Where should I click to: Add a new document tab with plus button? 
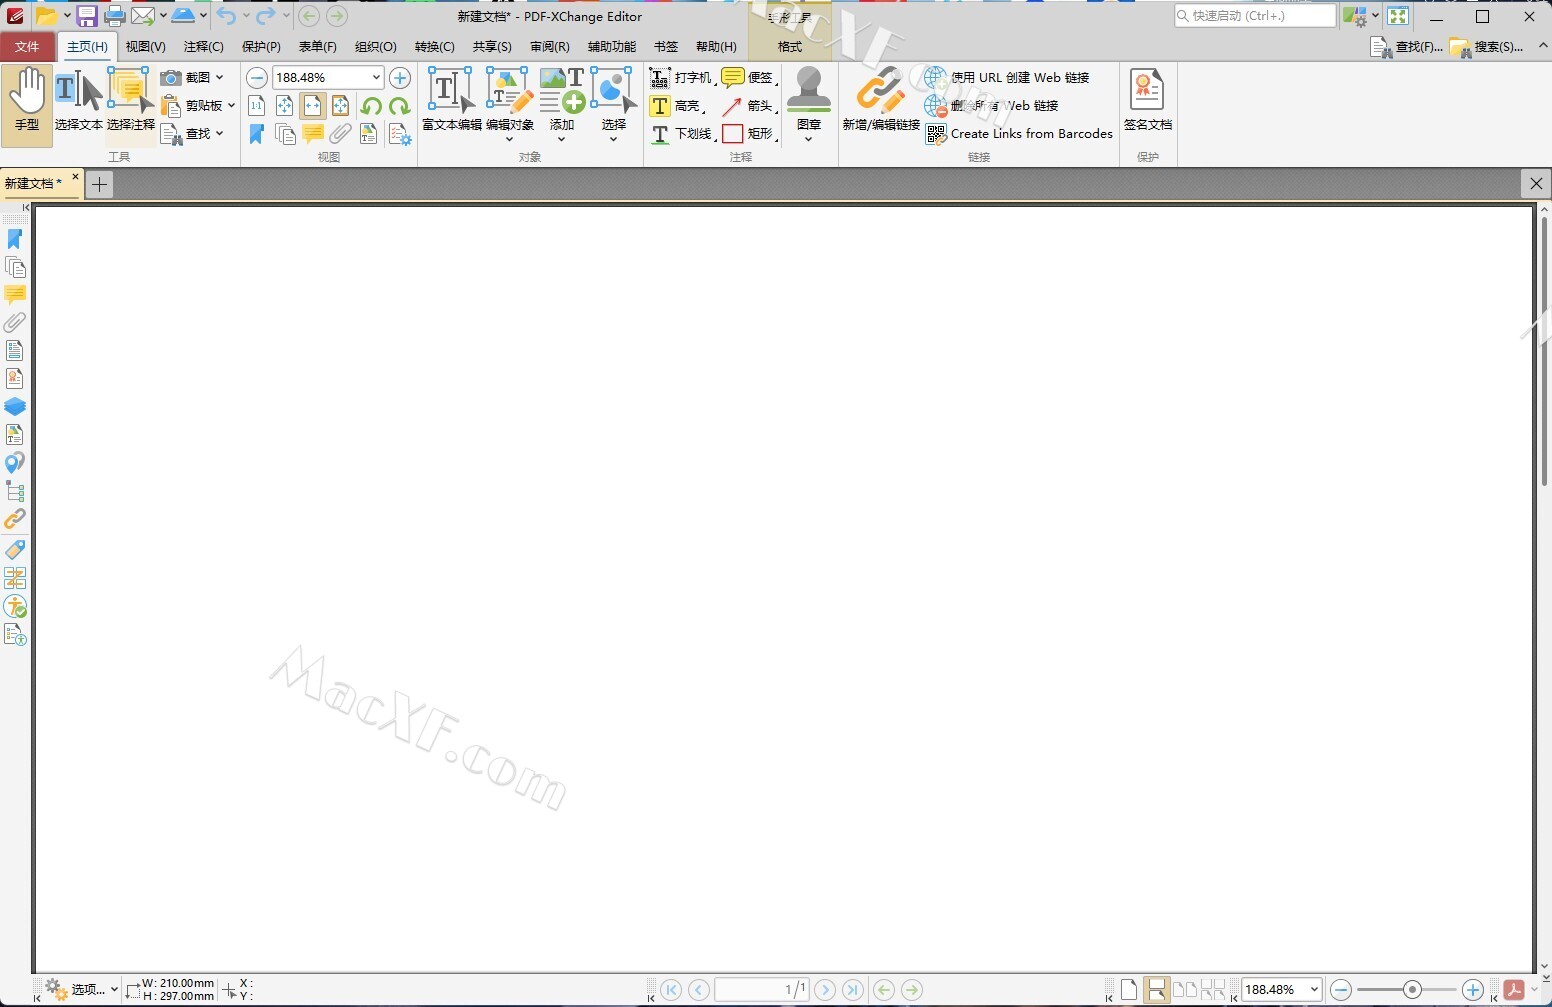pyautogui.click(x=99, y=184)
